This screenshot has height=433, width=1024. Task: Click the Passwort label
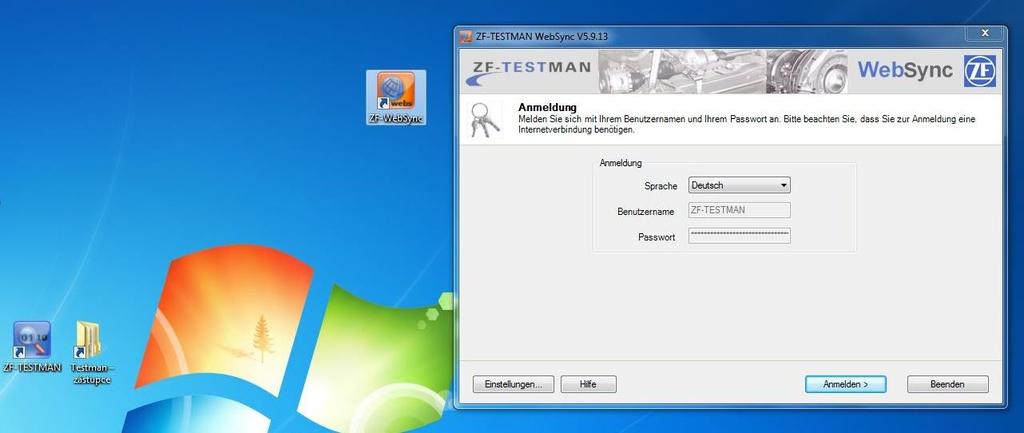click(x=656, y=237)
